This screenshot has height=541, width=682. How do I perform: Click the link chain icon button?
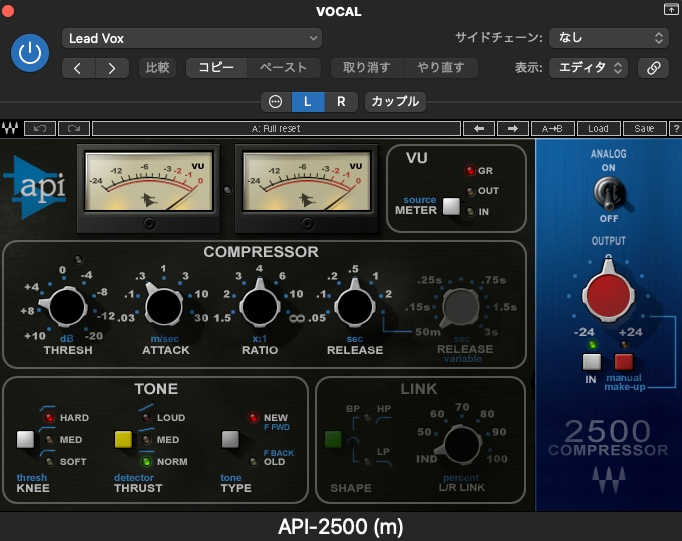point(653,68)
